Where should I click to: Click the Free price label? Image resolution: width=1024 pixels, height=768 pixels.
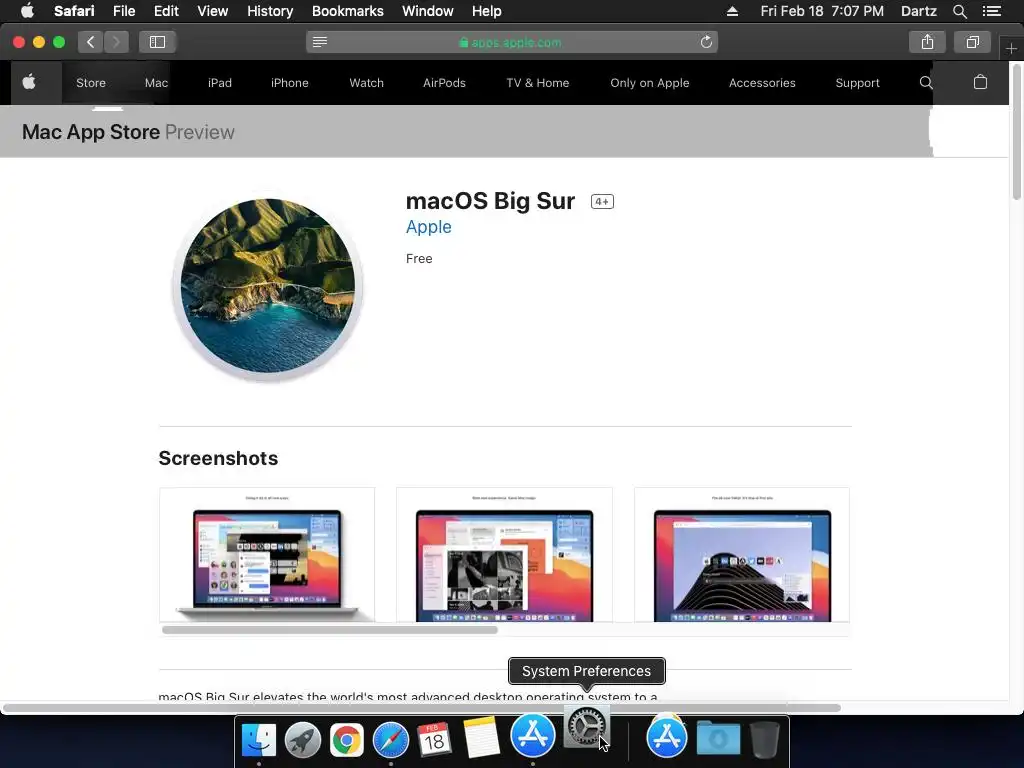[419, 259]
